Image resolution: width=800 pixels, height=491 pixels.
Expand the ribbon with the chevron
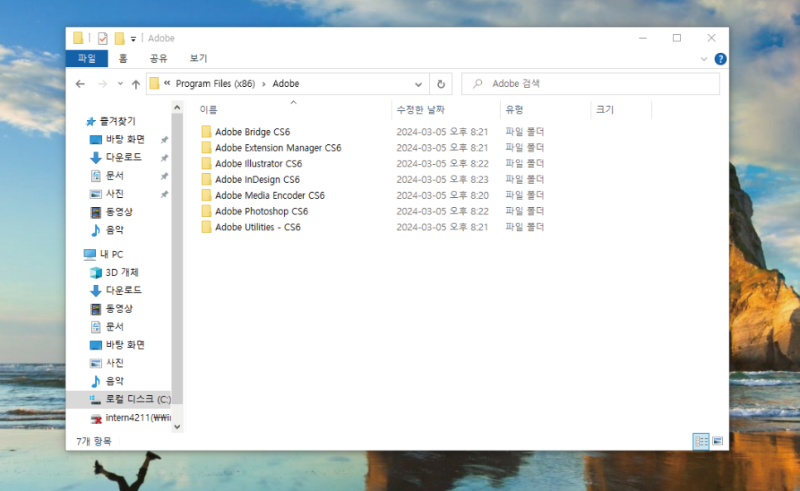[x=704, y=59]
